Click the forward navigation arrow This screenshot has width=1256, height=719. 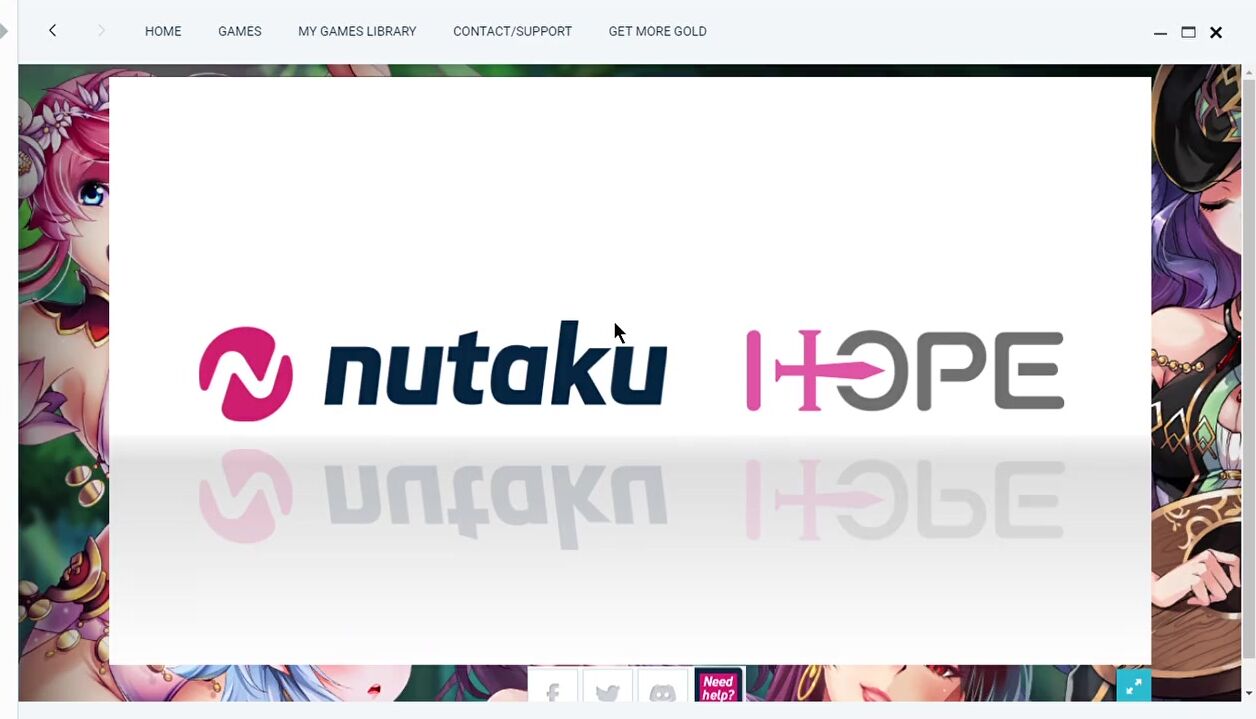click(x=101, y=31)
